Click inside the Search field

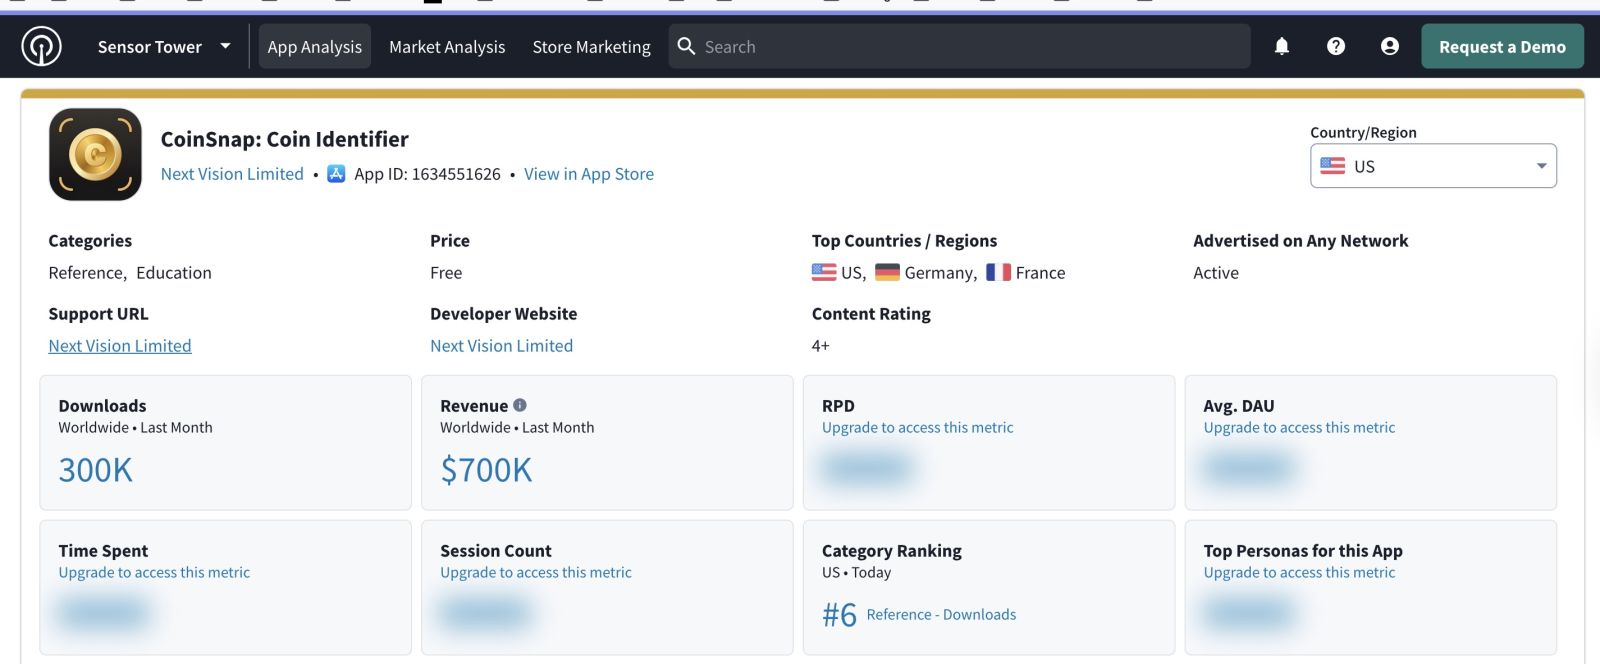(x=960, y=47)
